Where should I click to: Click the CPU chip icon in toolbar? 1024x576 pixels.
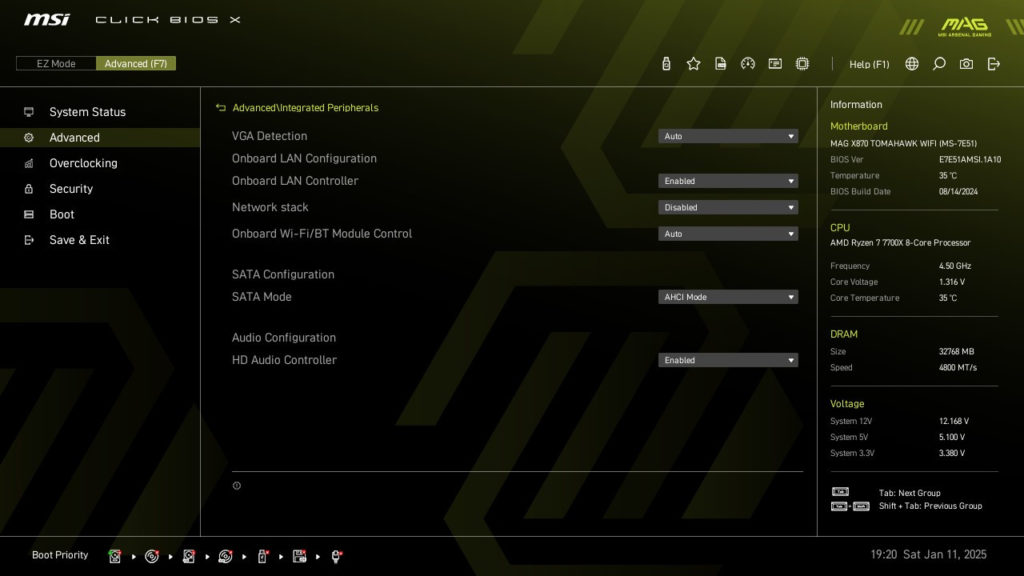(803, 63)
